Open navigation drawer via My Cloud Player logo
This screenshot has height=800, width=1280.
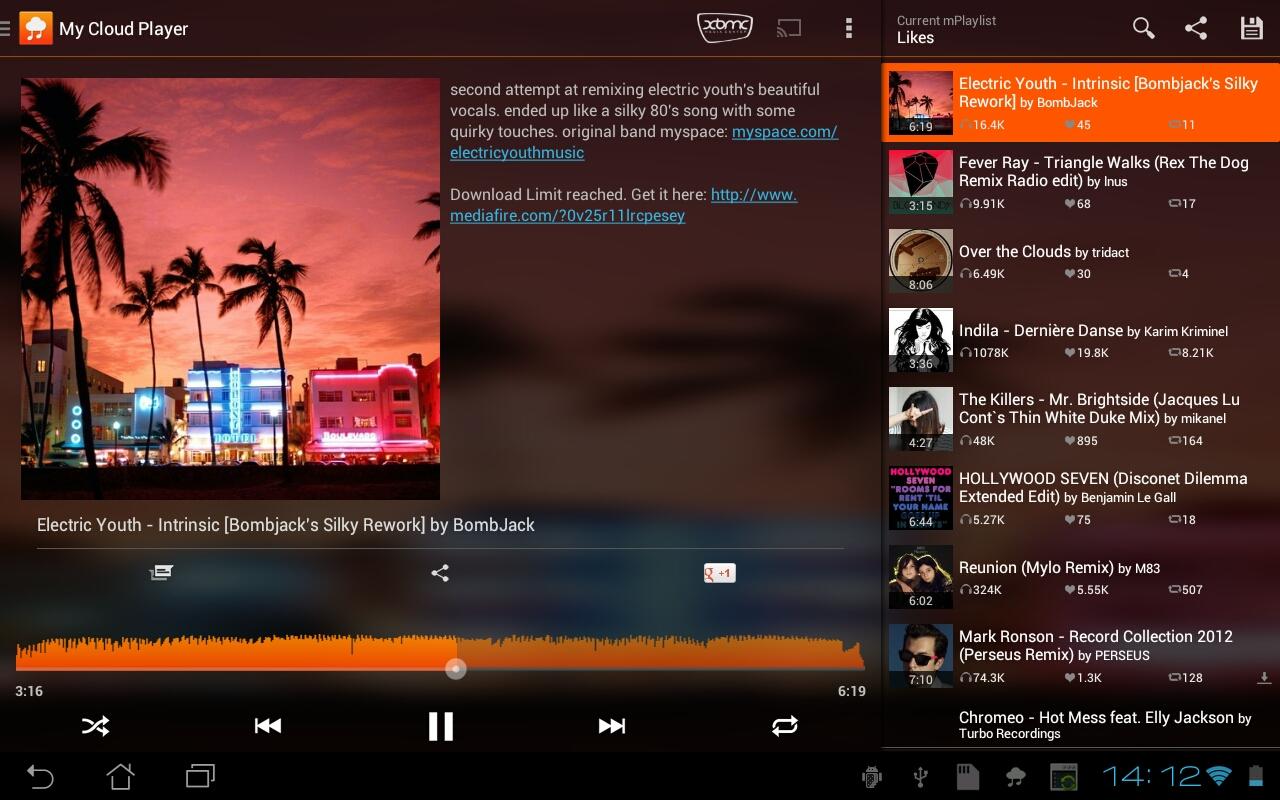36,28
